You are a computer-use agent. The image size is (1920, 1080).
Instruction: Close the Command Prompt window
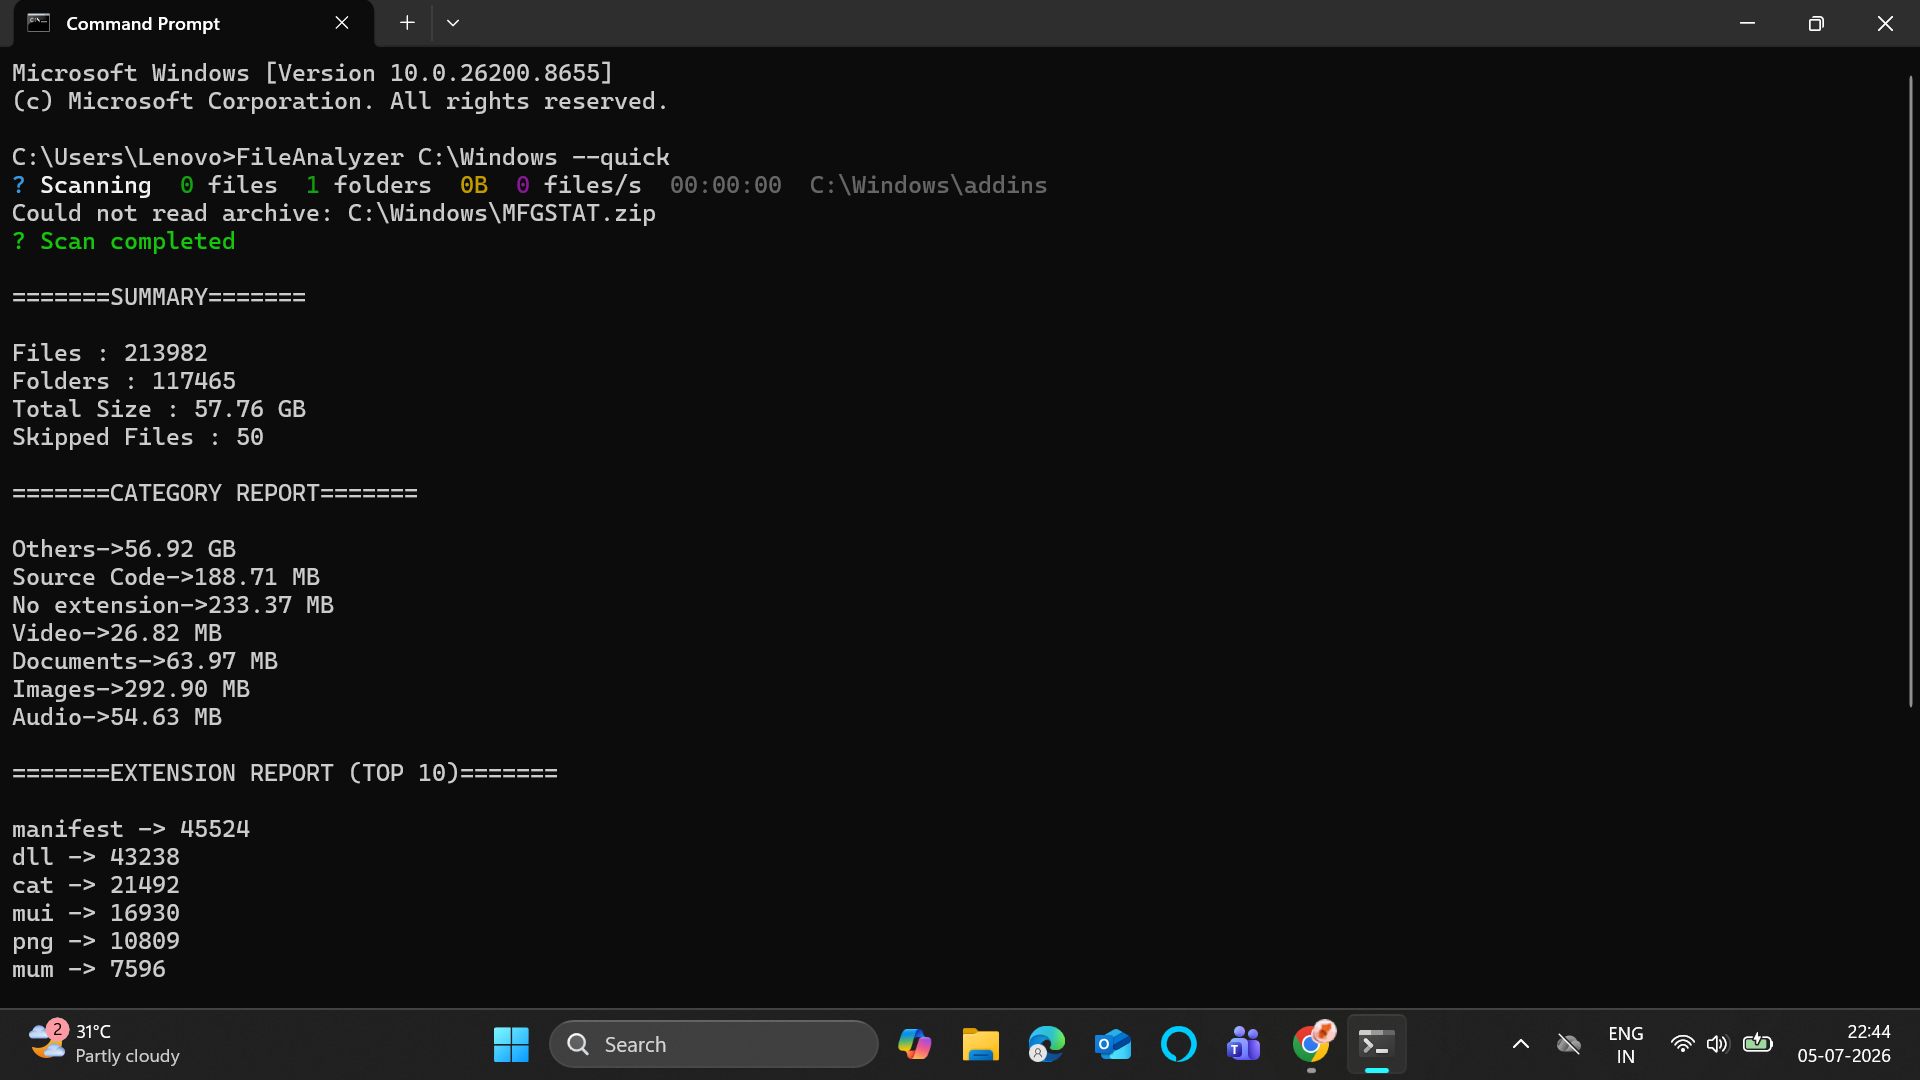[1885, 23]
